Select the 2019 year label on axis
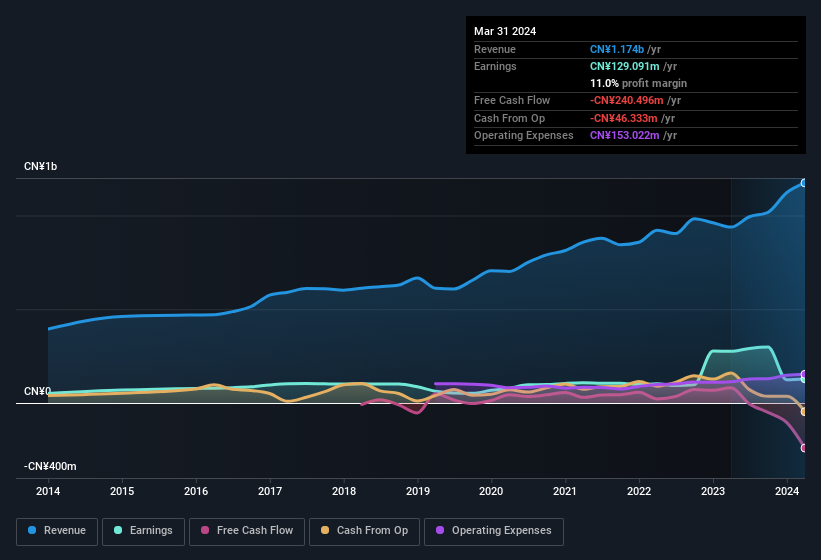Viewport: 821px width, 560px height. (x=418, y=491)
